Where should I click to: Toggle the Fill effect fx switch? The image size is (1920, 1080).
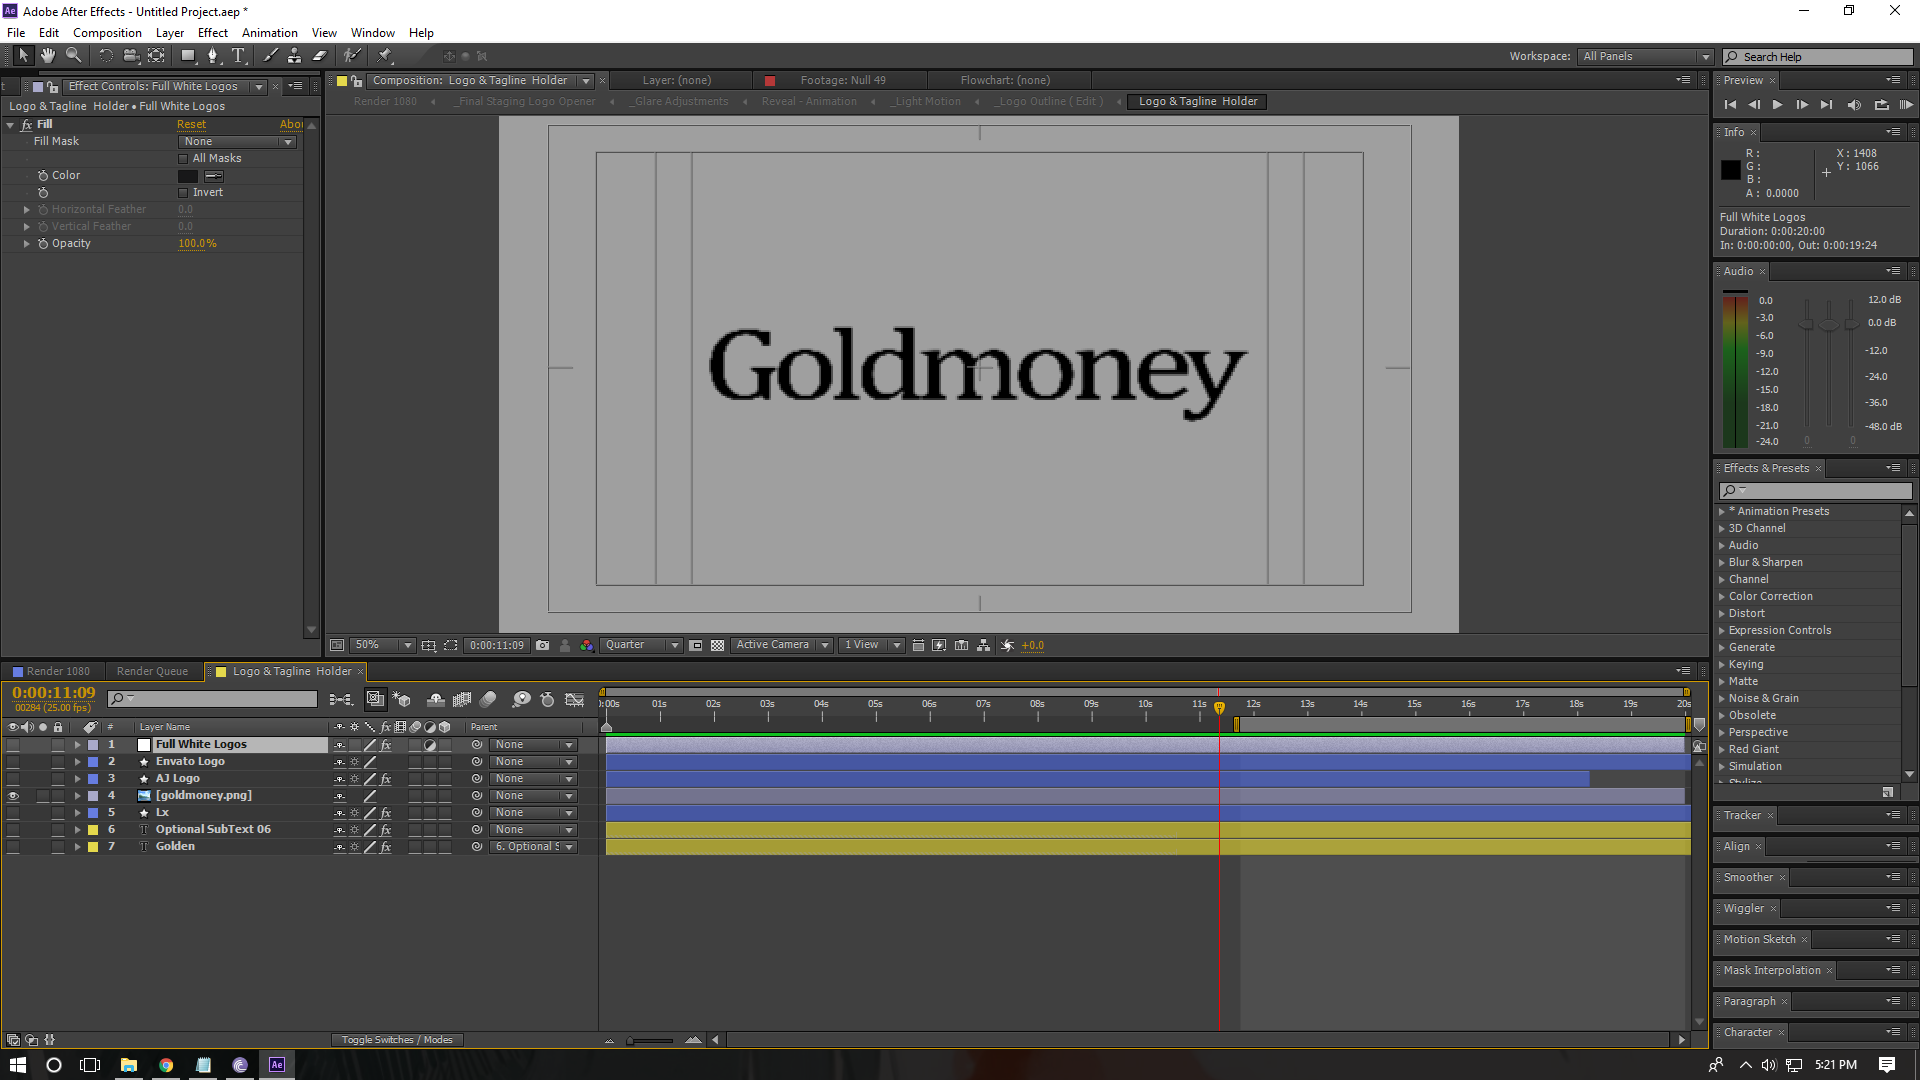pos(26,125)
